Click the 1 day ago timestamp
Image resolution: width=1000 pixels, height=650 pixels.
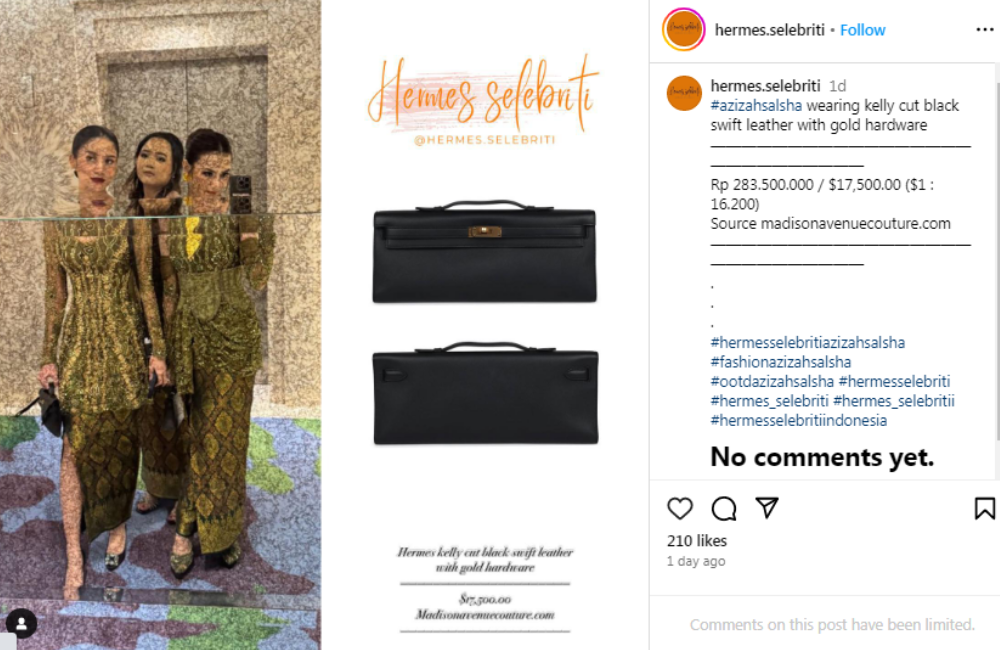pyautogui.click(x=696, y=561)
